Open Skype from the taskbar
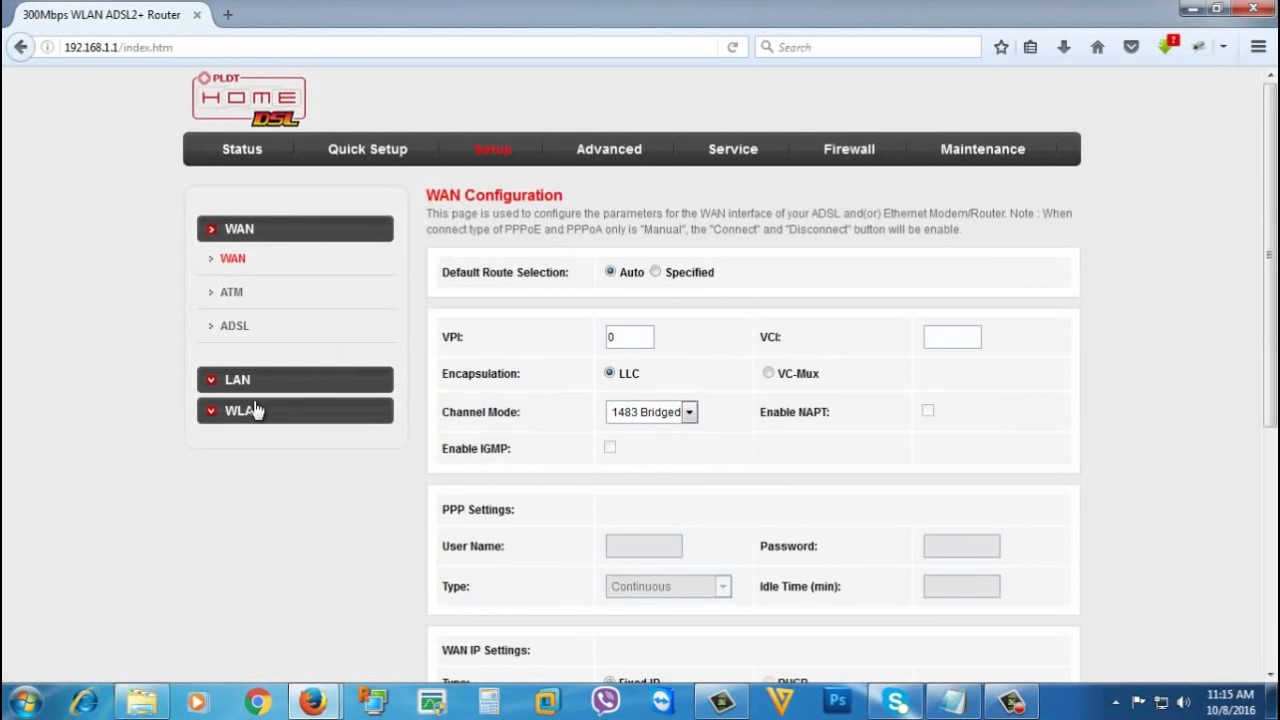The height and width of the screenshot is (720, 1280). pos(895,702)
